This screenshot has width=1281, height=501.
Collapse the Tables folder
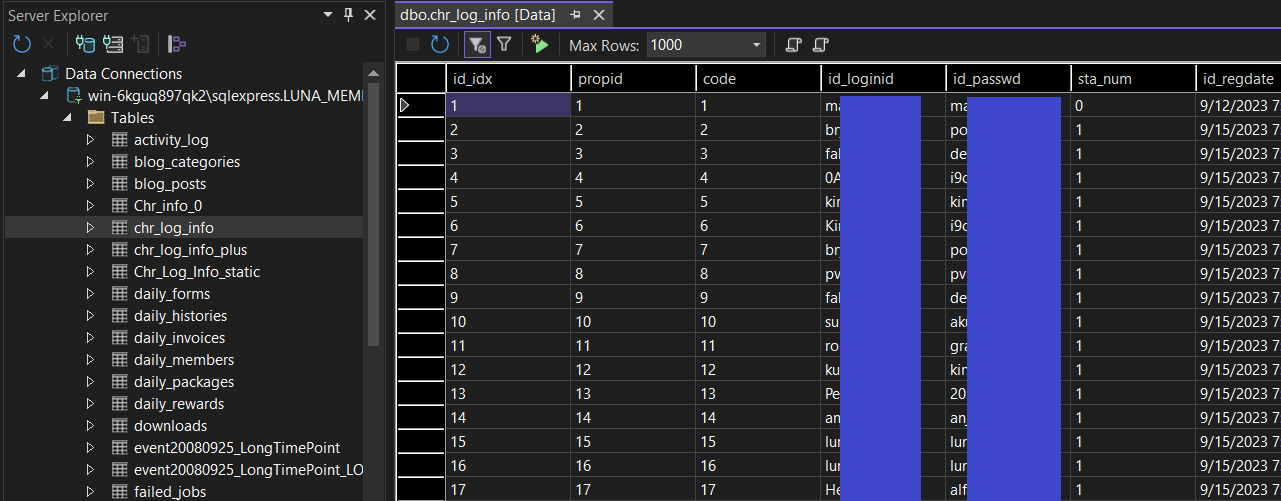(x=67, y=118)
